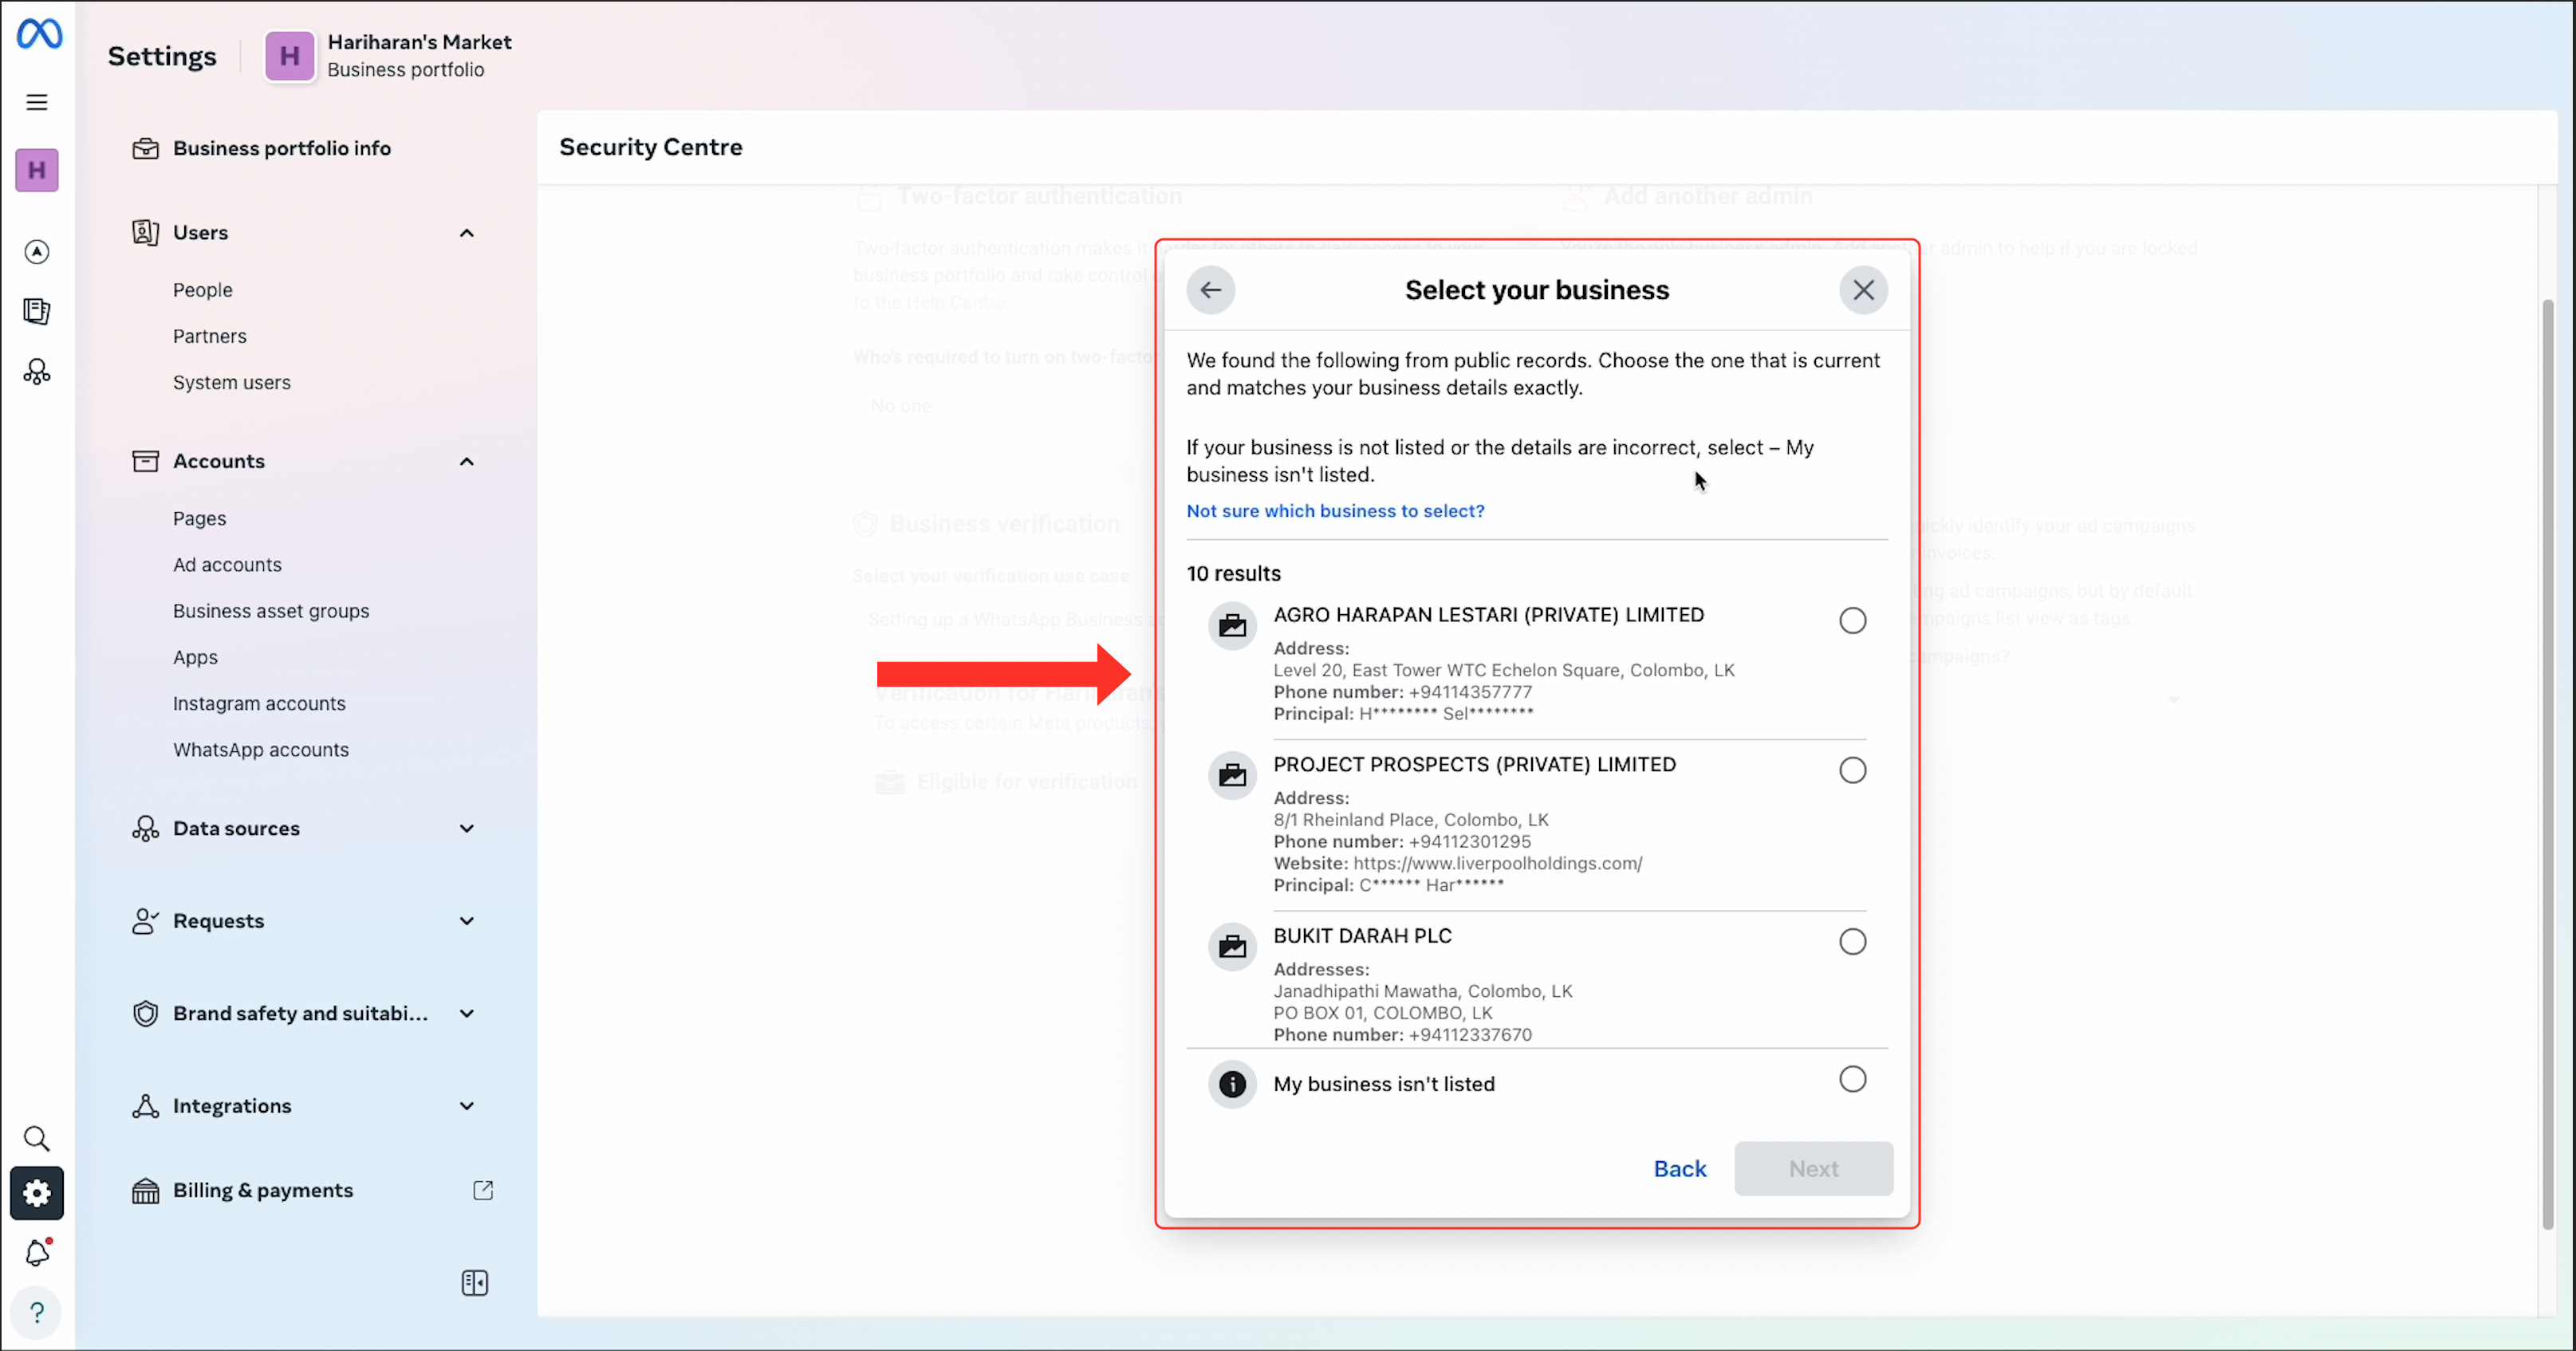
Task: Select BUKIT DARAH PLC radio button
Action: click(1853, 942)
